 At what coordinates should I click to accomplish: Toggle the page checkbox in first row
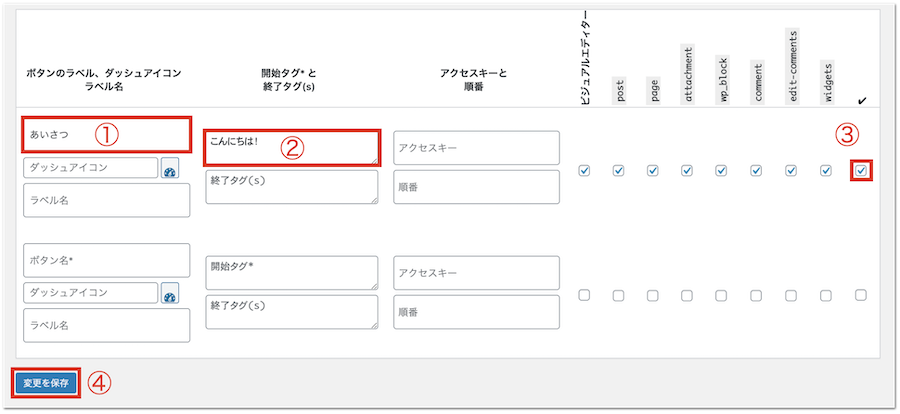(x=653, y=170)
